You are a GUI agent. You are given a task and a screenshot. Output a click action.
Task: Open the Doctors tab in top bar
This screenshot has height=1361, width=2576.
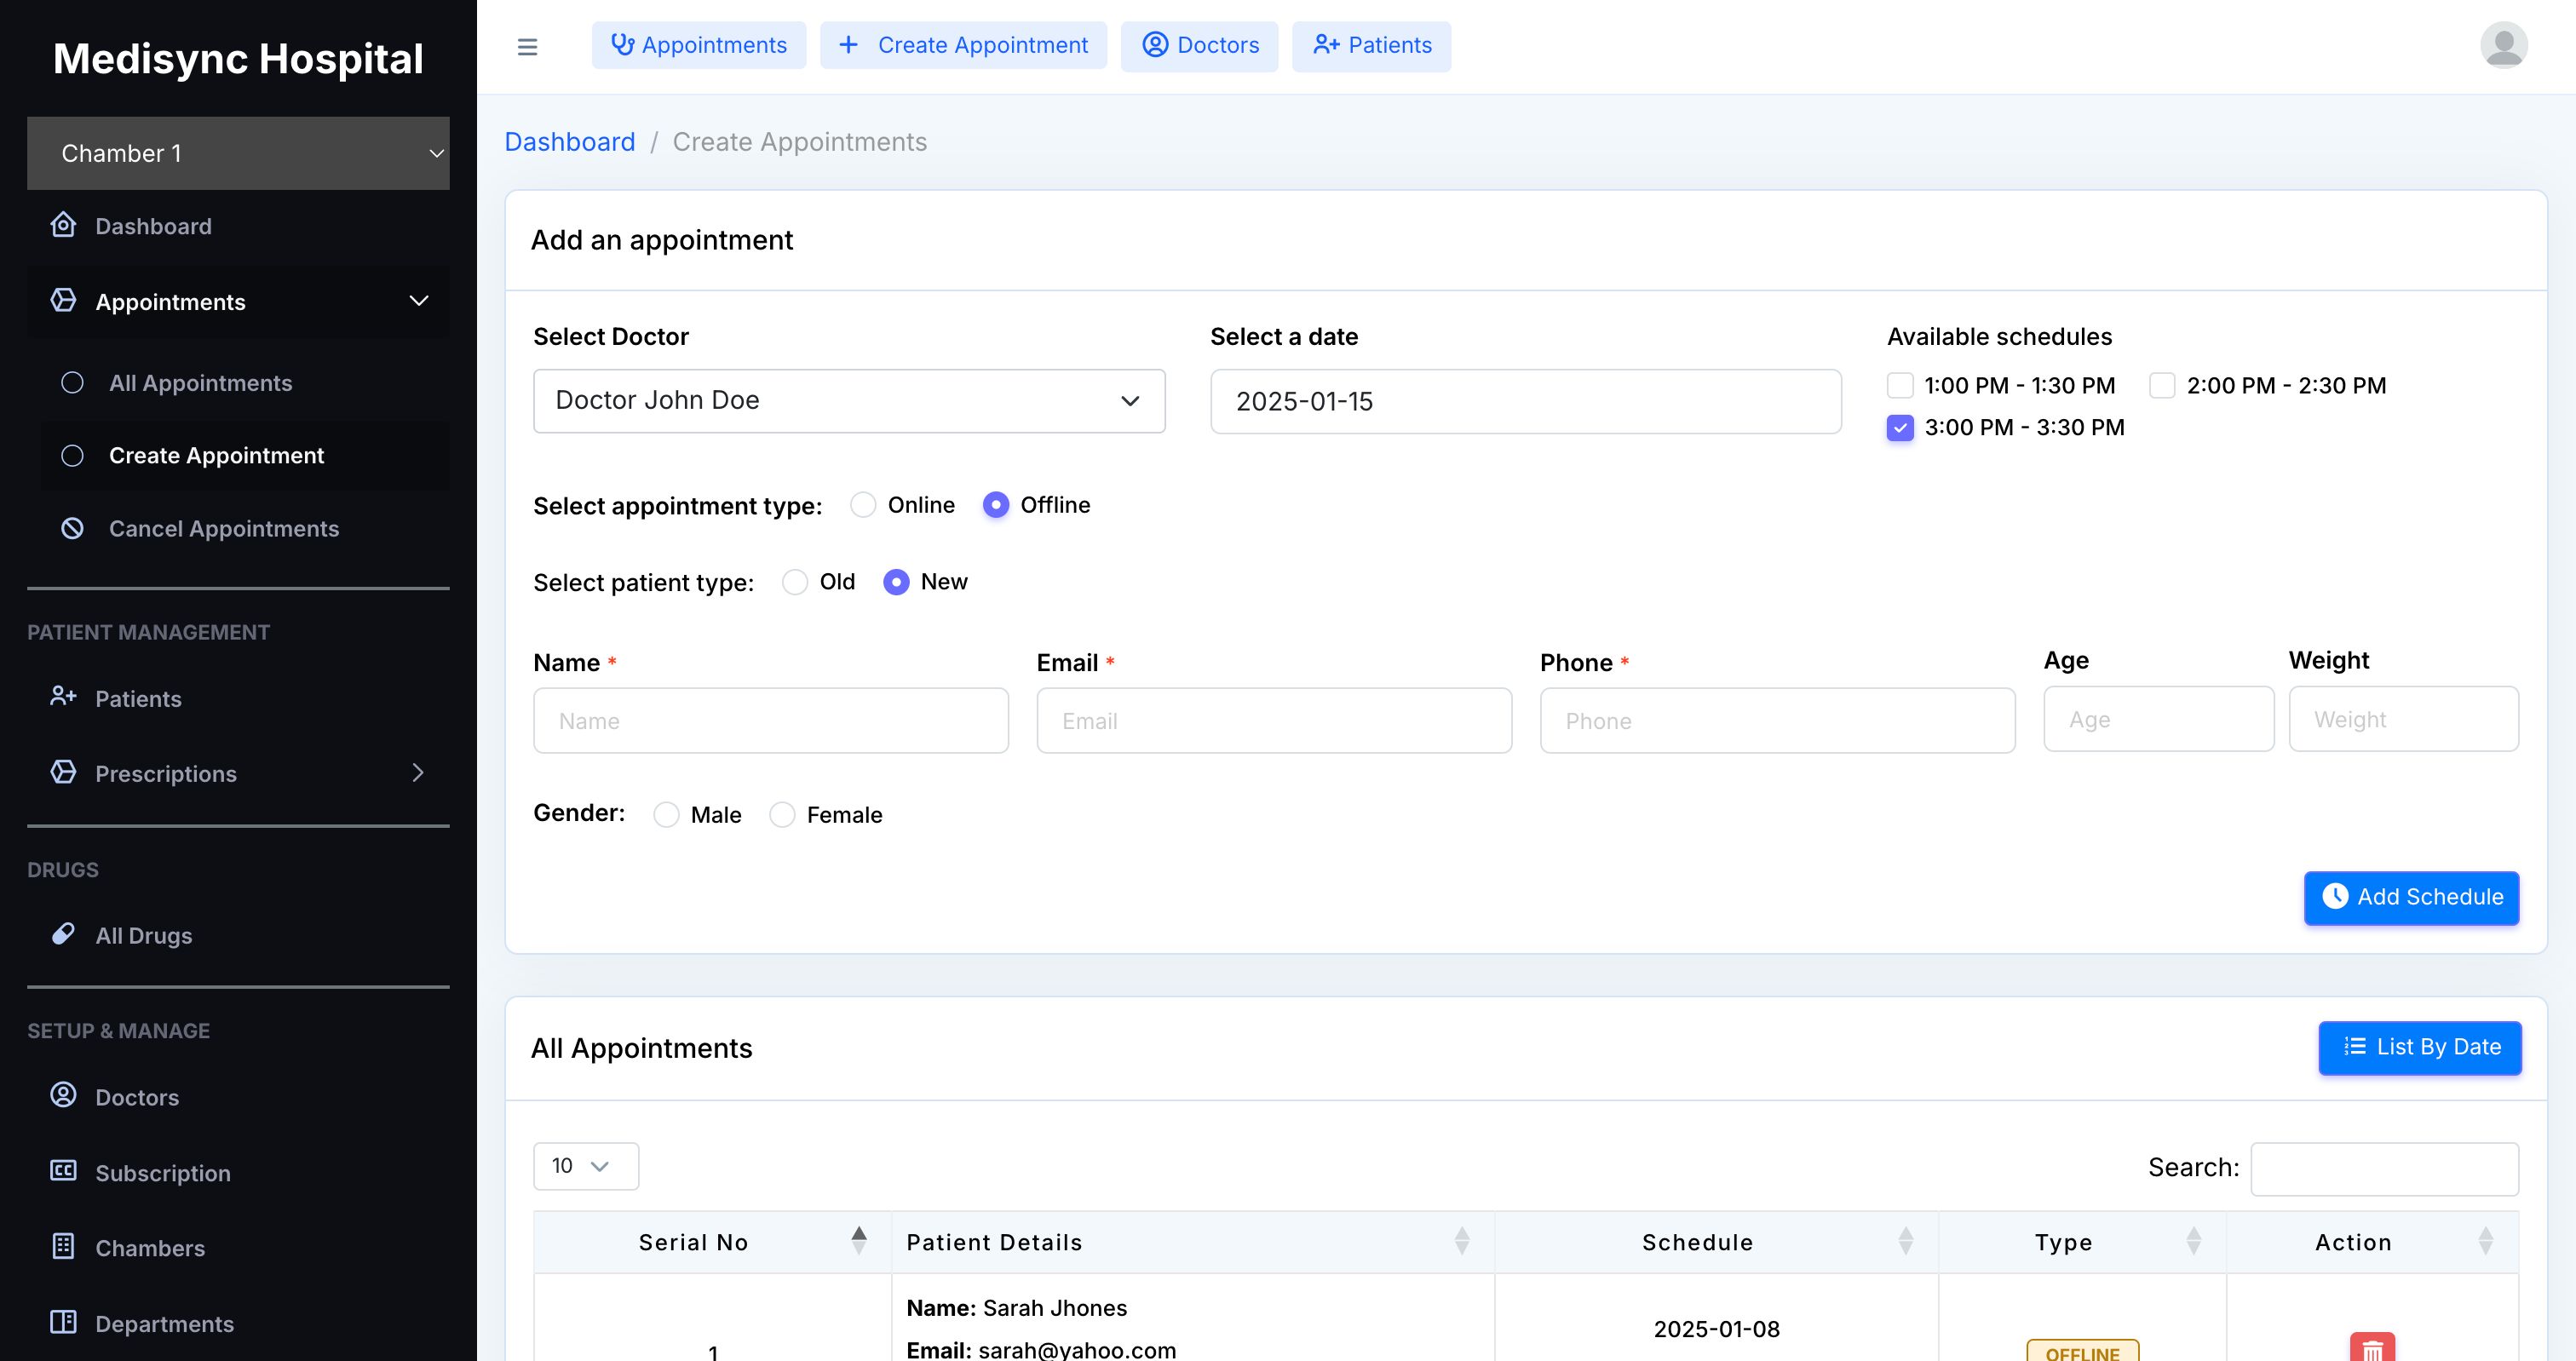tap(1199, 46)
